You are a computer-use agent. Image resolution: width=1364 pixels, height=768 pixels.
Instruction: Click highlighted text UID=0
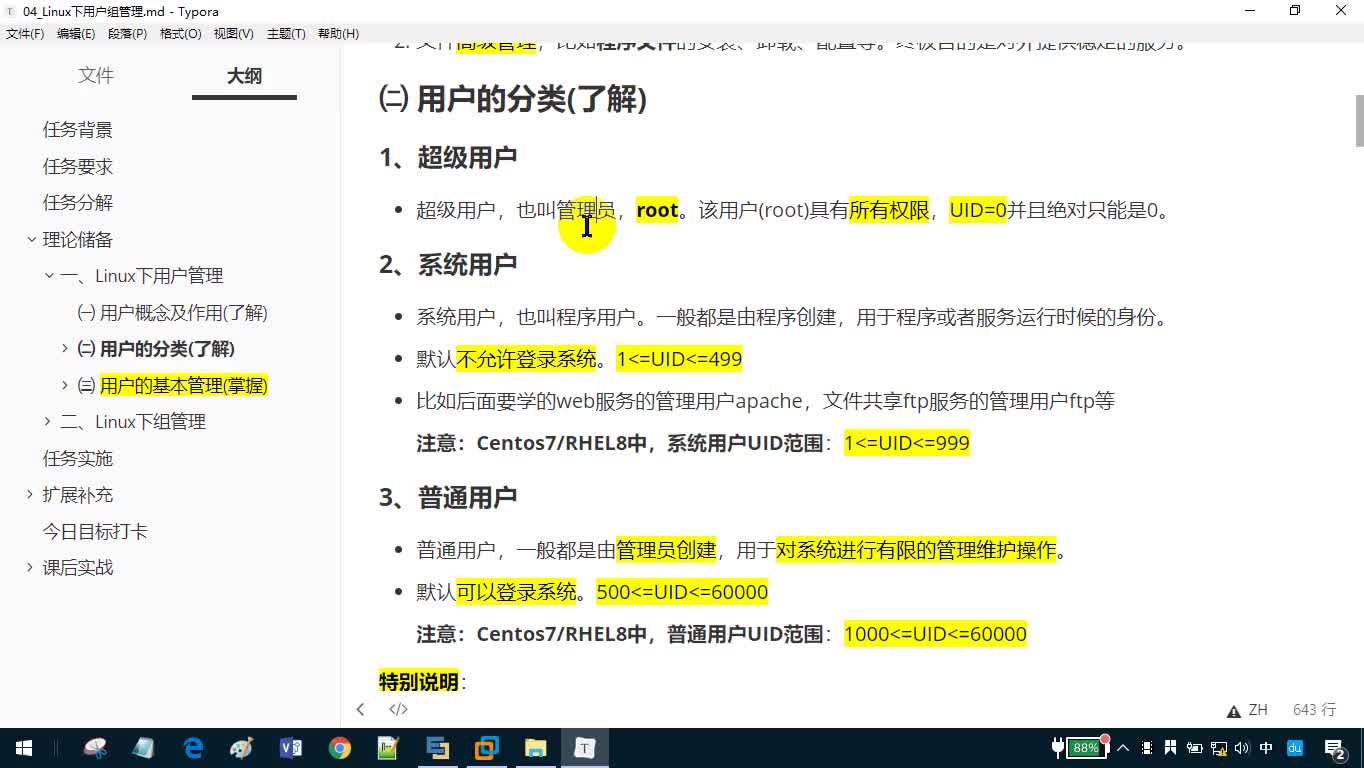(978, 210)
